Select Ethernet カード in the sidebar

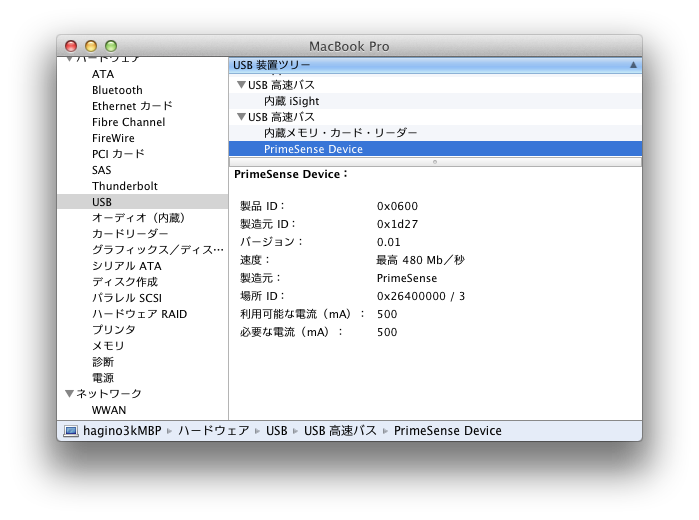pos(132,106)
